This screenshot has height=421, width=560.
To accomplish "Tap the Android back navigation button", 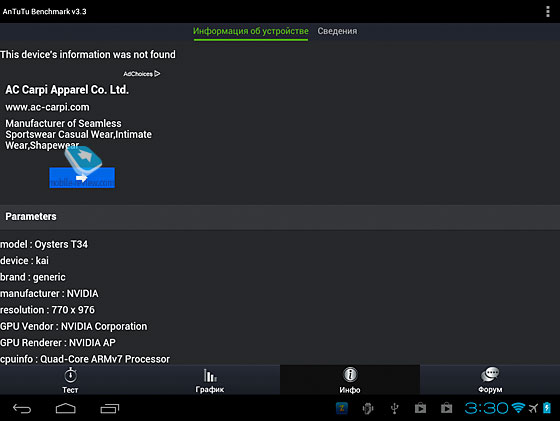I will coord(22,408).
